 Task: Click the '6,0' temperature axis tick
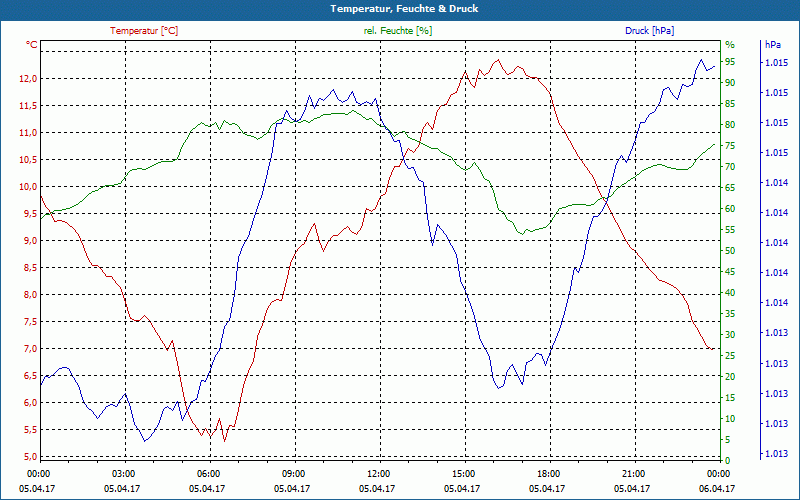30,403
